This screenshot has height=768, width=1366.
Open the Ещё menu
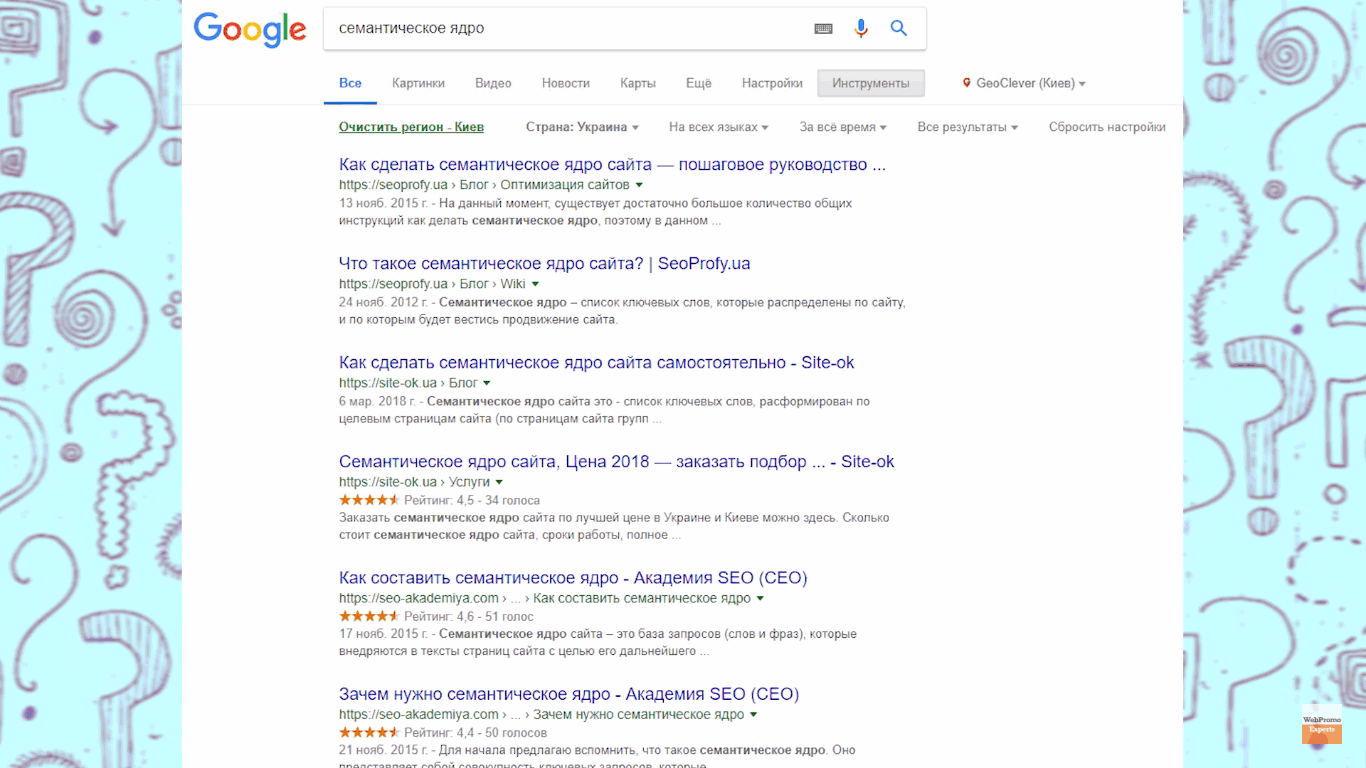pyautogui.click(x=699, y=84)
